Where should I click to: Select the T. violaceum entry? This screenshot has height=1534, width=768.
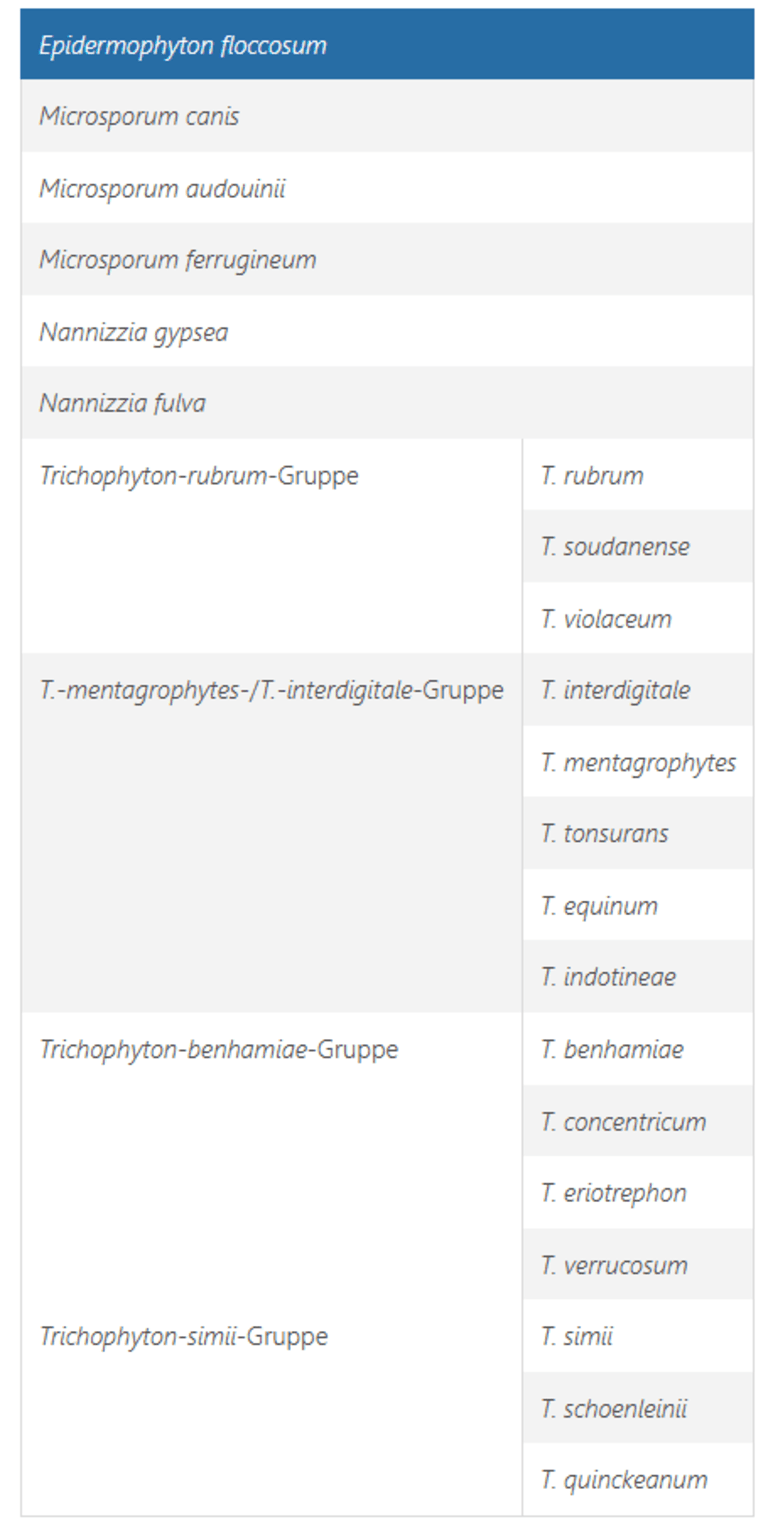pyautogui.click(x=606, y=619)
